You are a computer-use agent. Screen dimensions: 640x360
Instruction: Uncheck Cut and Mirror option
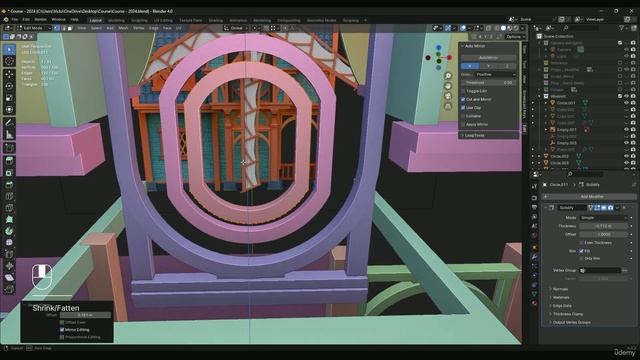463,99
